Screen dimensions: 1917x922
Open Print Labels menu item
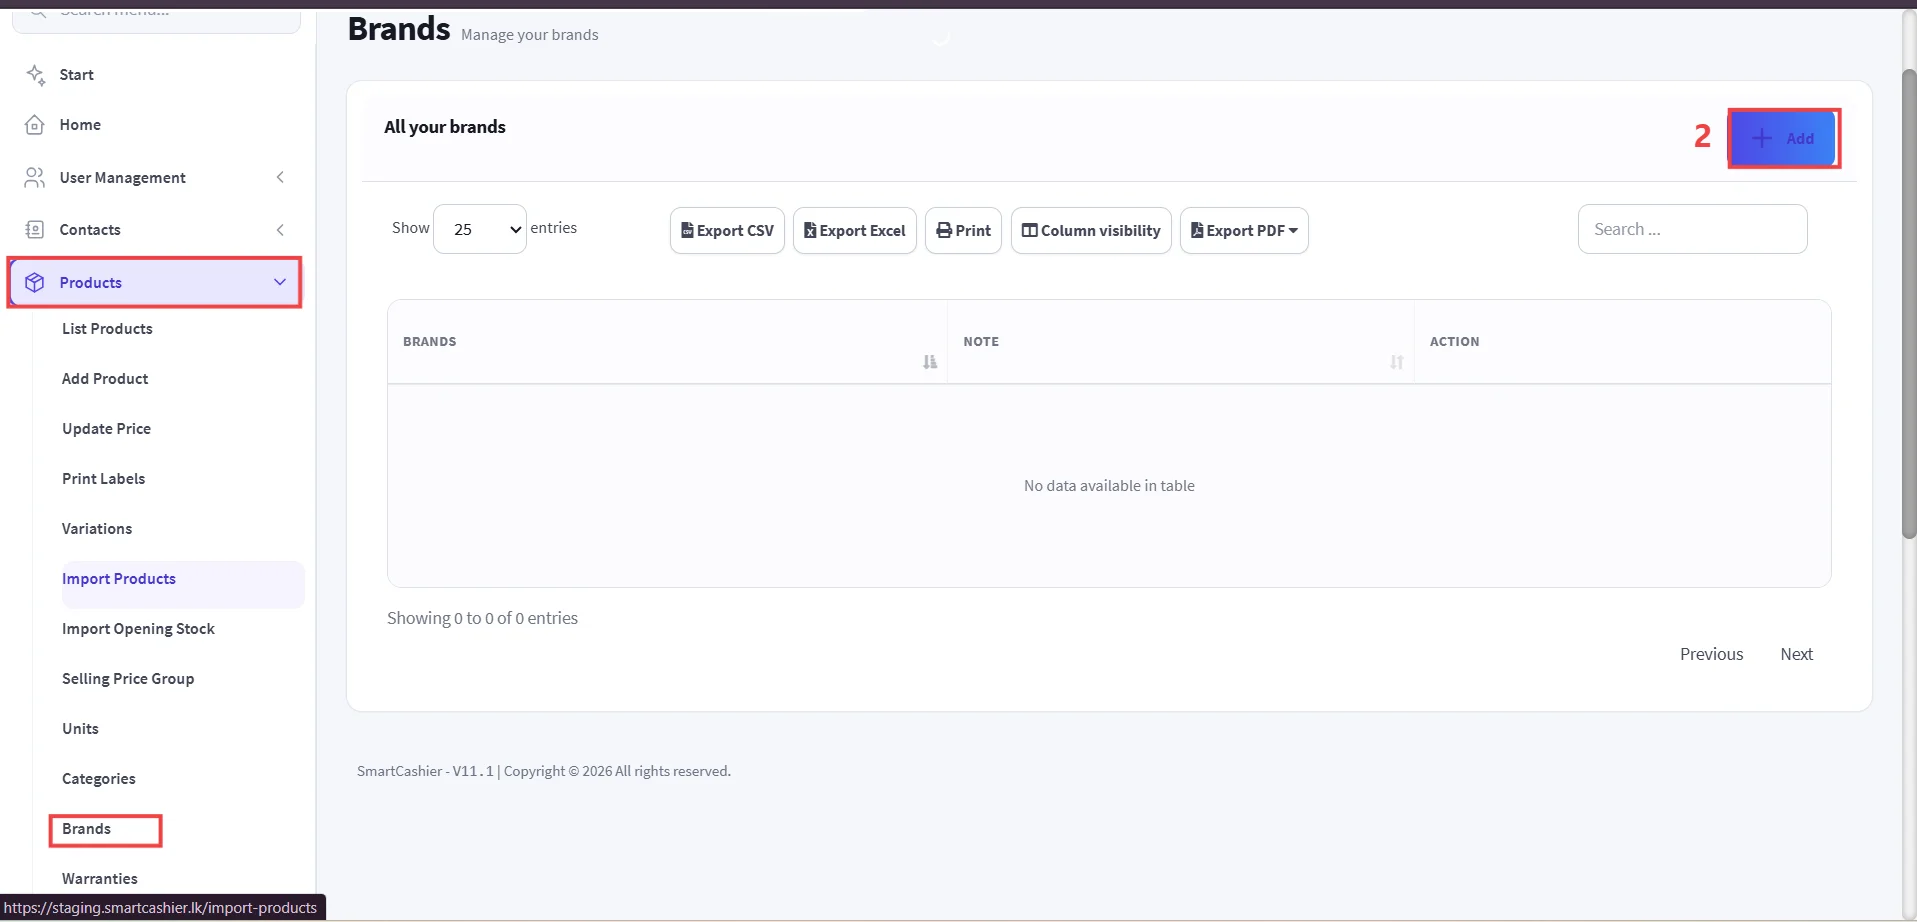pyautogui.click(x=103, y=479)
